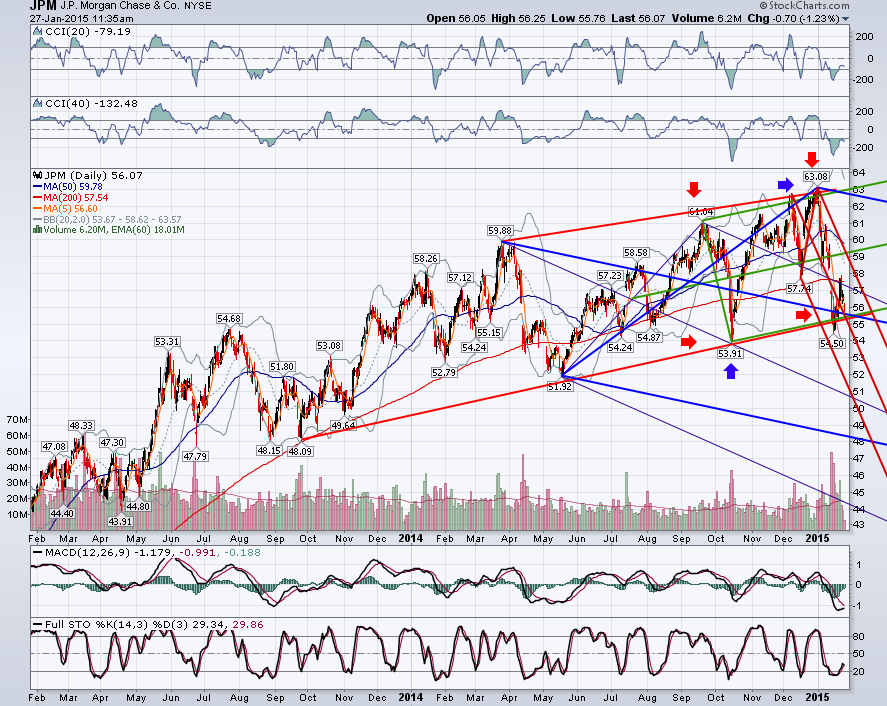Click the CCI(40) -132.48 label
Viewport: 887px width, 706px height.
pyautogui.click(x=91, y=104)
